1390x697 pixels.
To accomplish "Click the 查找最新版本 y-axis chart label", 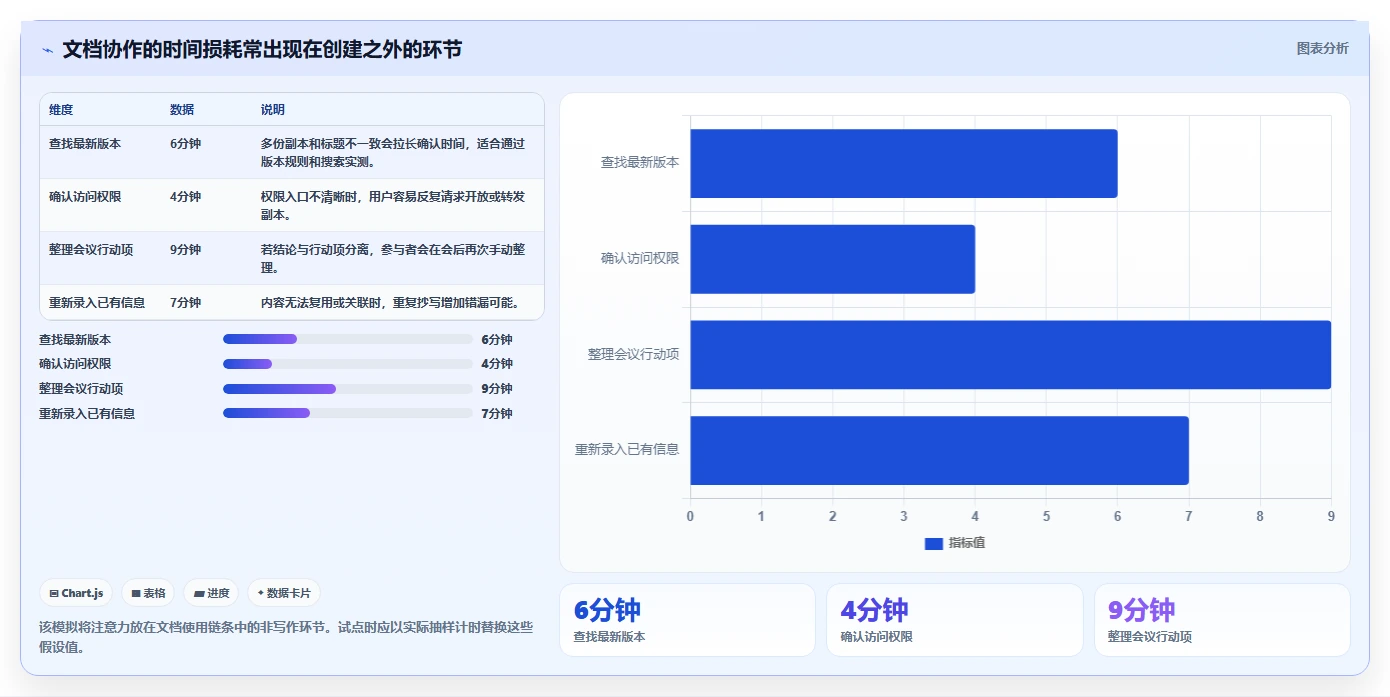I will tap(640, 162).
